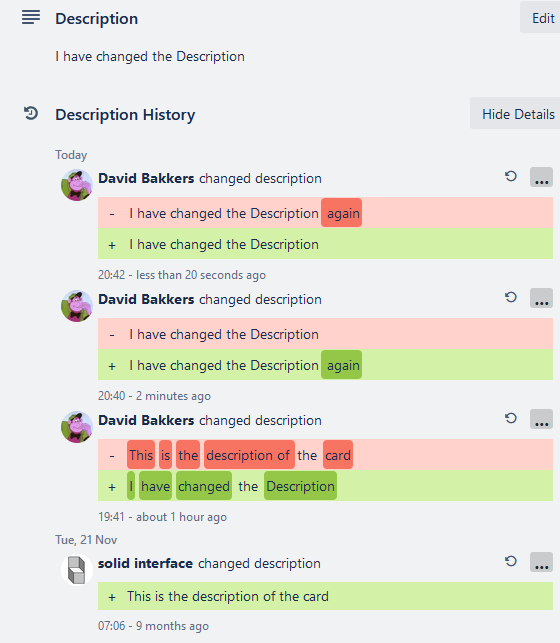The width and height of the screenshot is (560, 643).
Task: Open more options for the 19:41 entry
Action: pos(542,419)
